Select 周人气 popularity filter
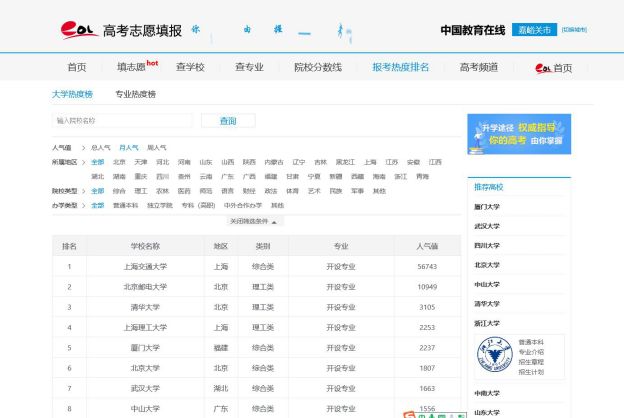The height and width of the screenshot is (418, 624). tap(156, 148)
